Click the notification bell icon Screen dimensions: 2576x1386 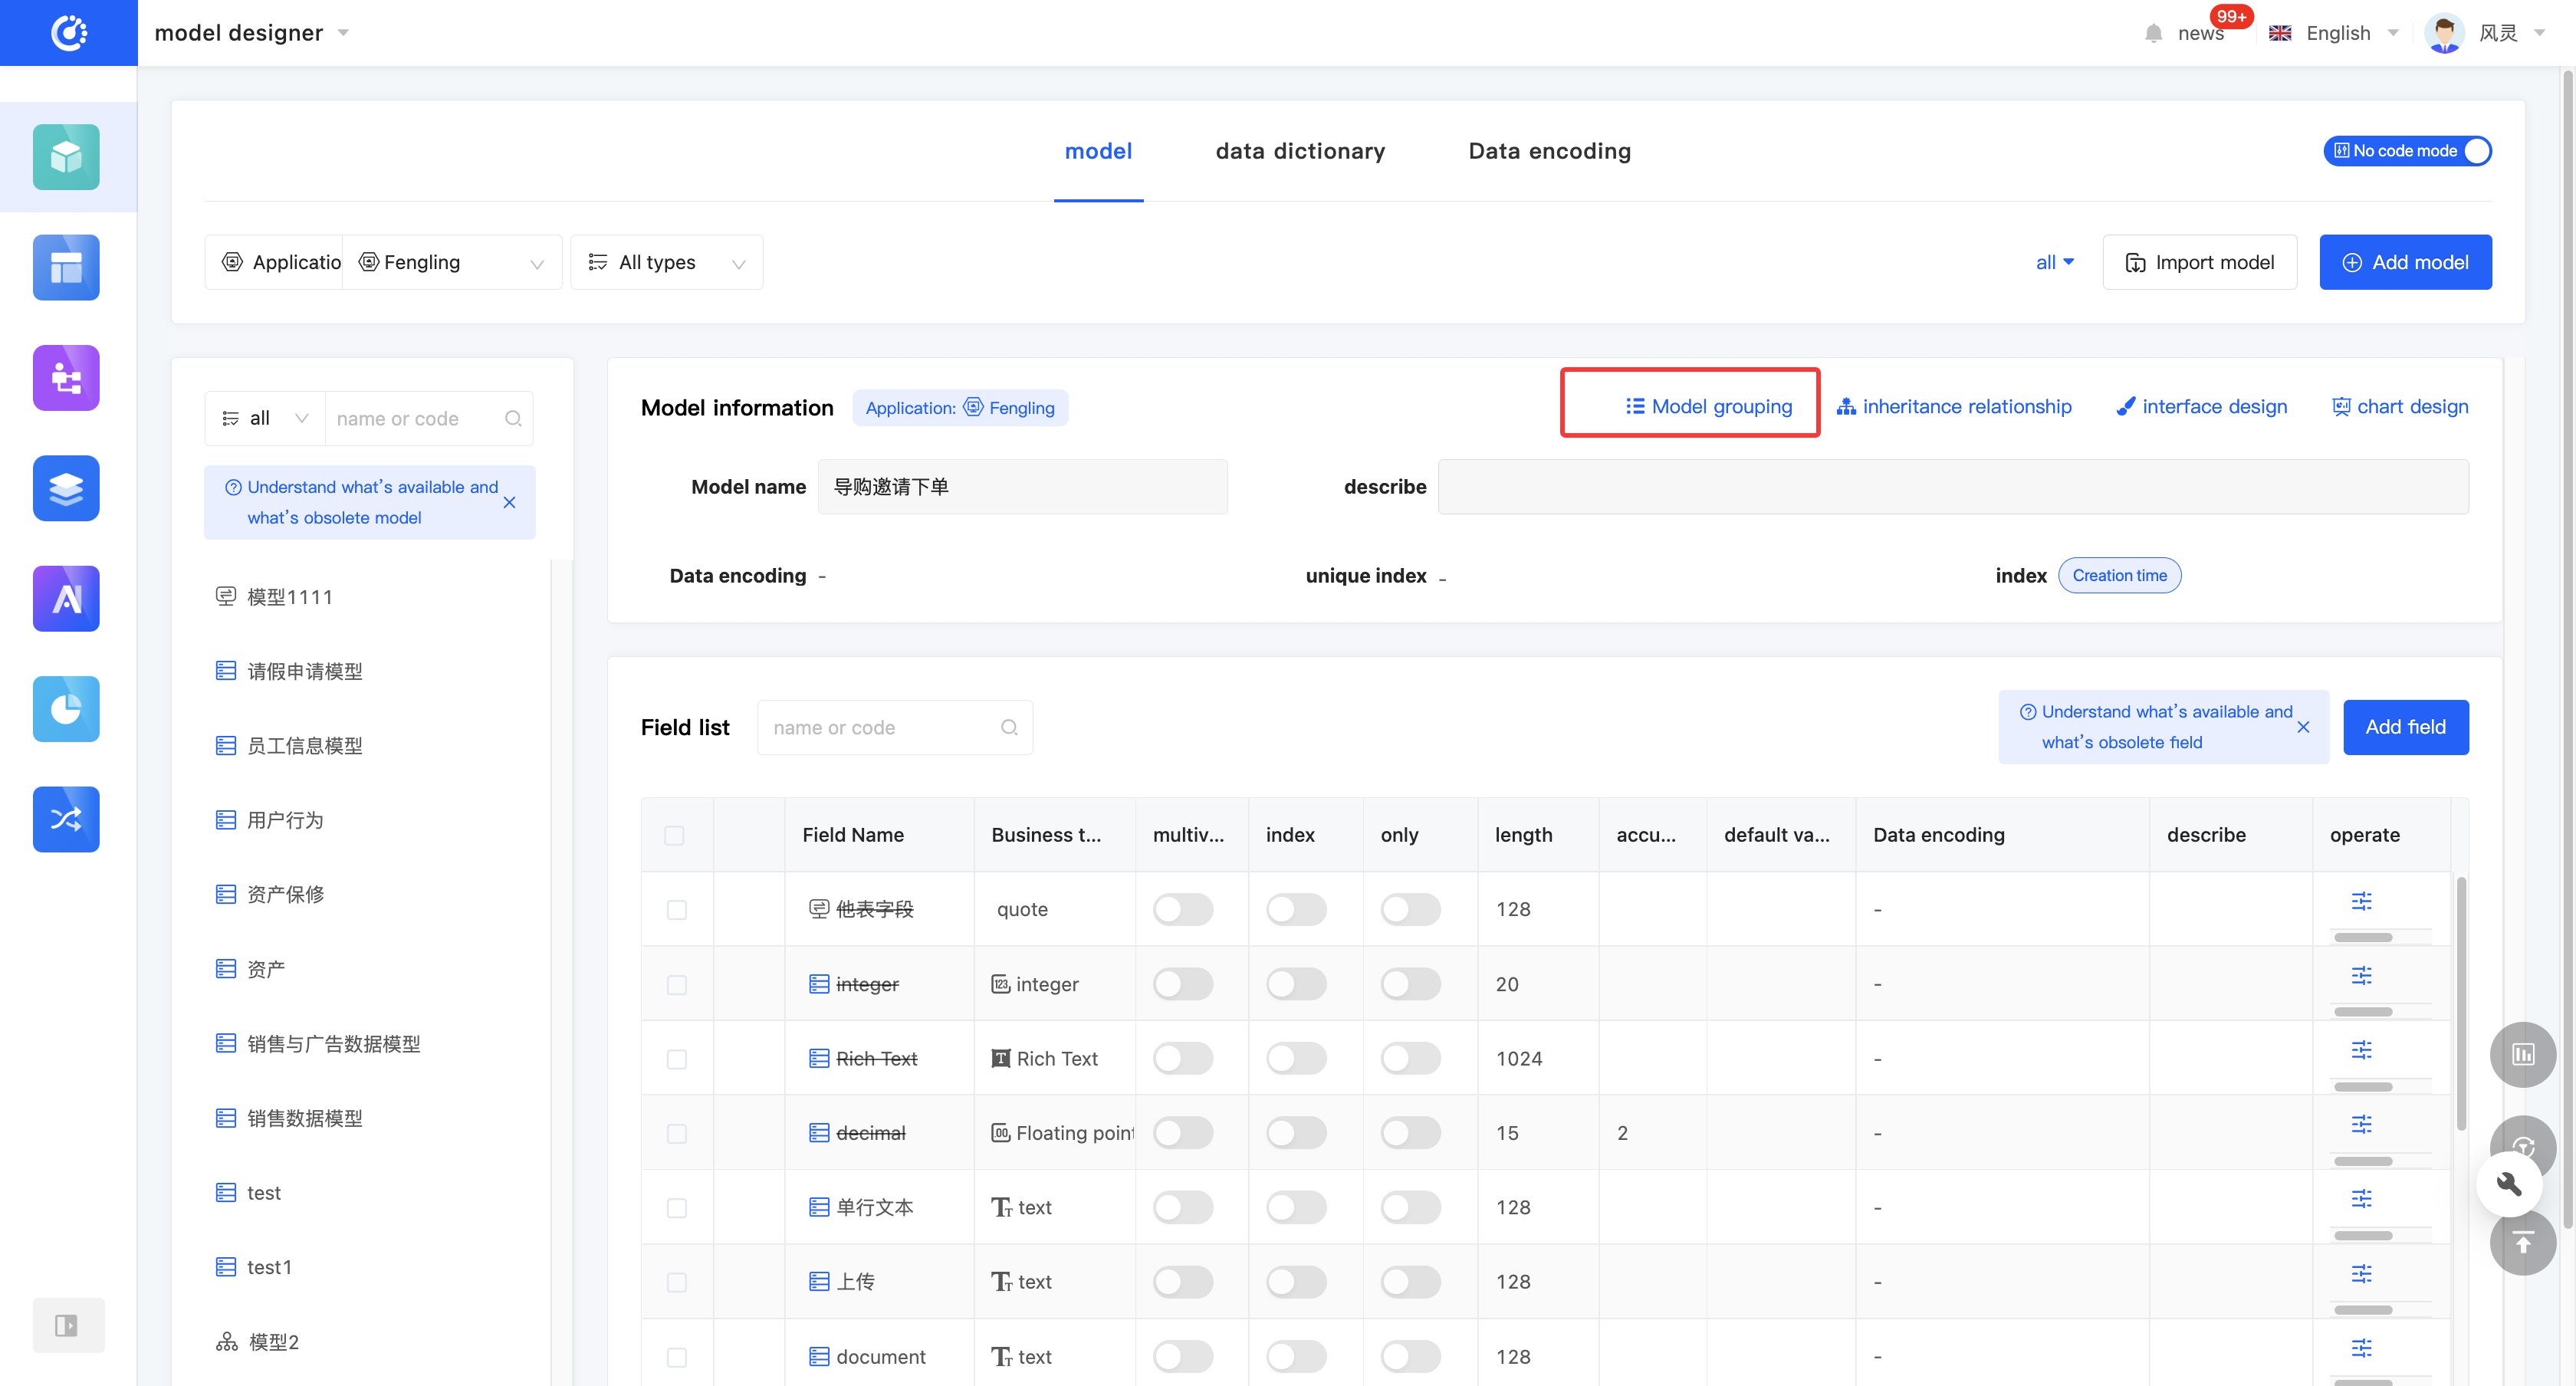coord(2153,33)
